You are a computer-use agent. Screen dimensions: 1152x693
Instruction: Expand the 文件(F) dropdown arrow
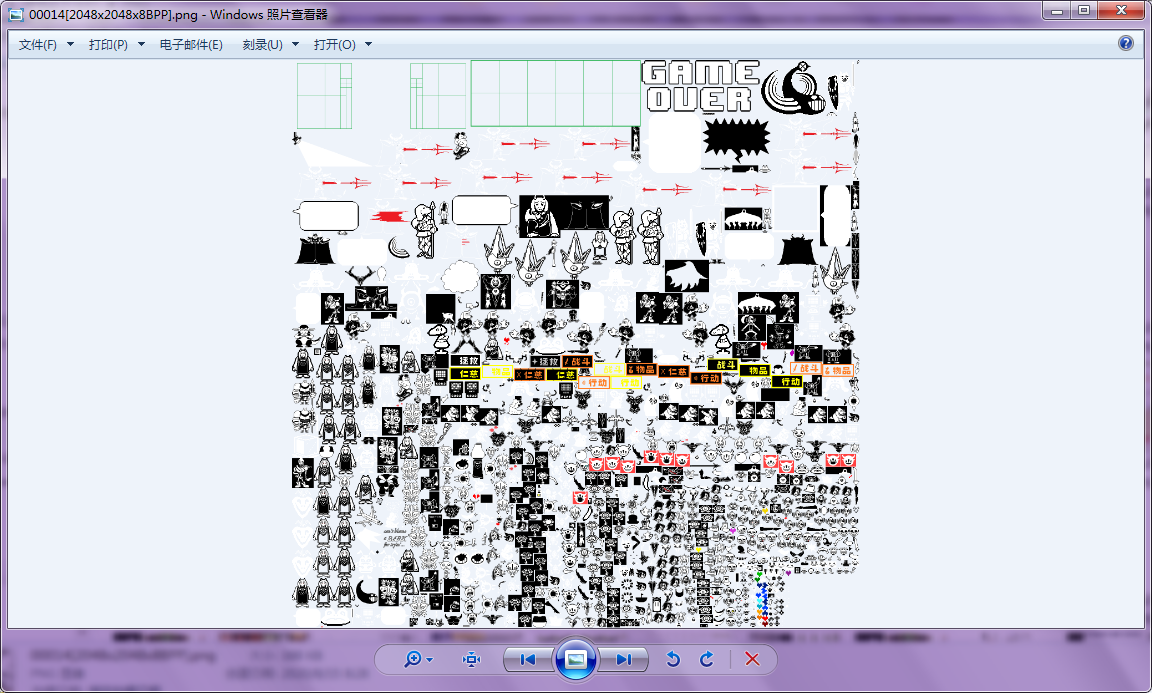click(71, 45)
